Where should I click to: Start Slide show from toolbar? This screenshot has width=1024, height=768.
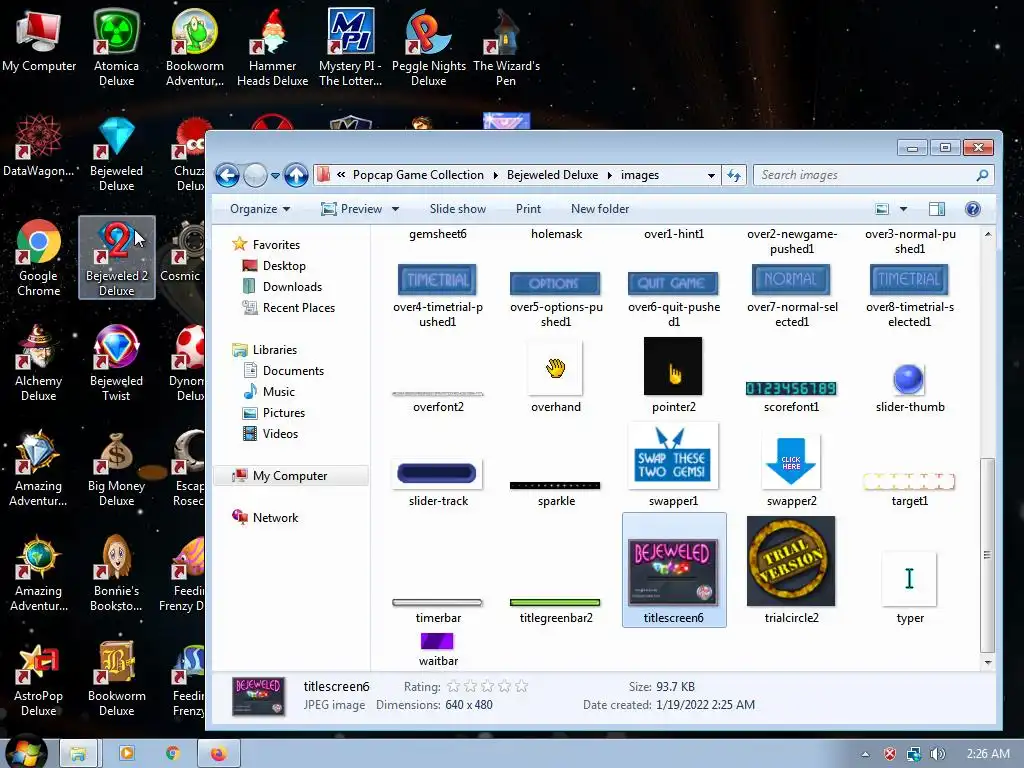(458, 209)
